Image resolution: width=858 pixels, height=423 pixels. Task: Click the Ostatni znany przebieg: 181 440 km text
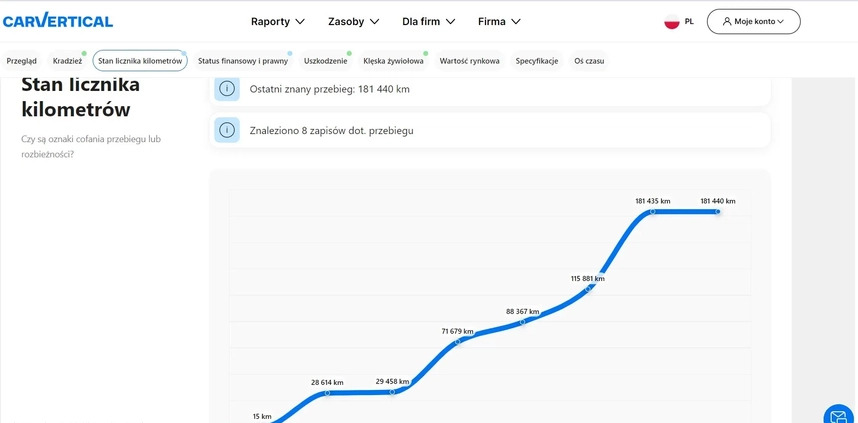[329, 89]
